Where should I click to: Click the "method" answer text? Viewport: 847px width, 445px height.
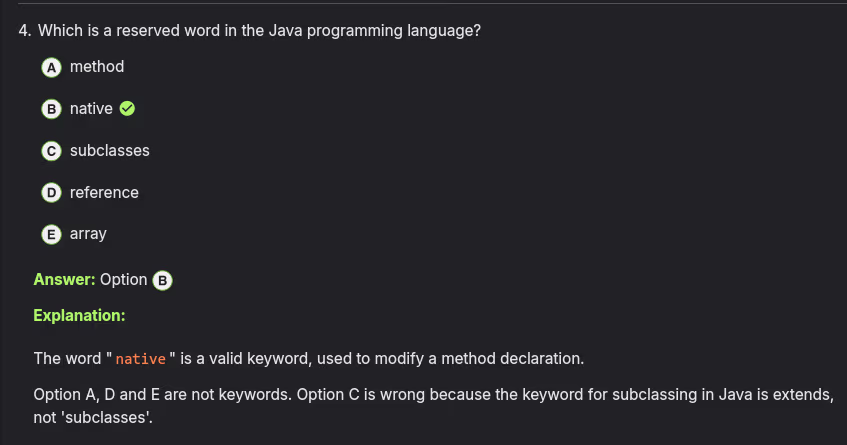(x=97, y=67)
